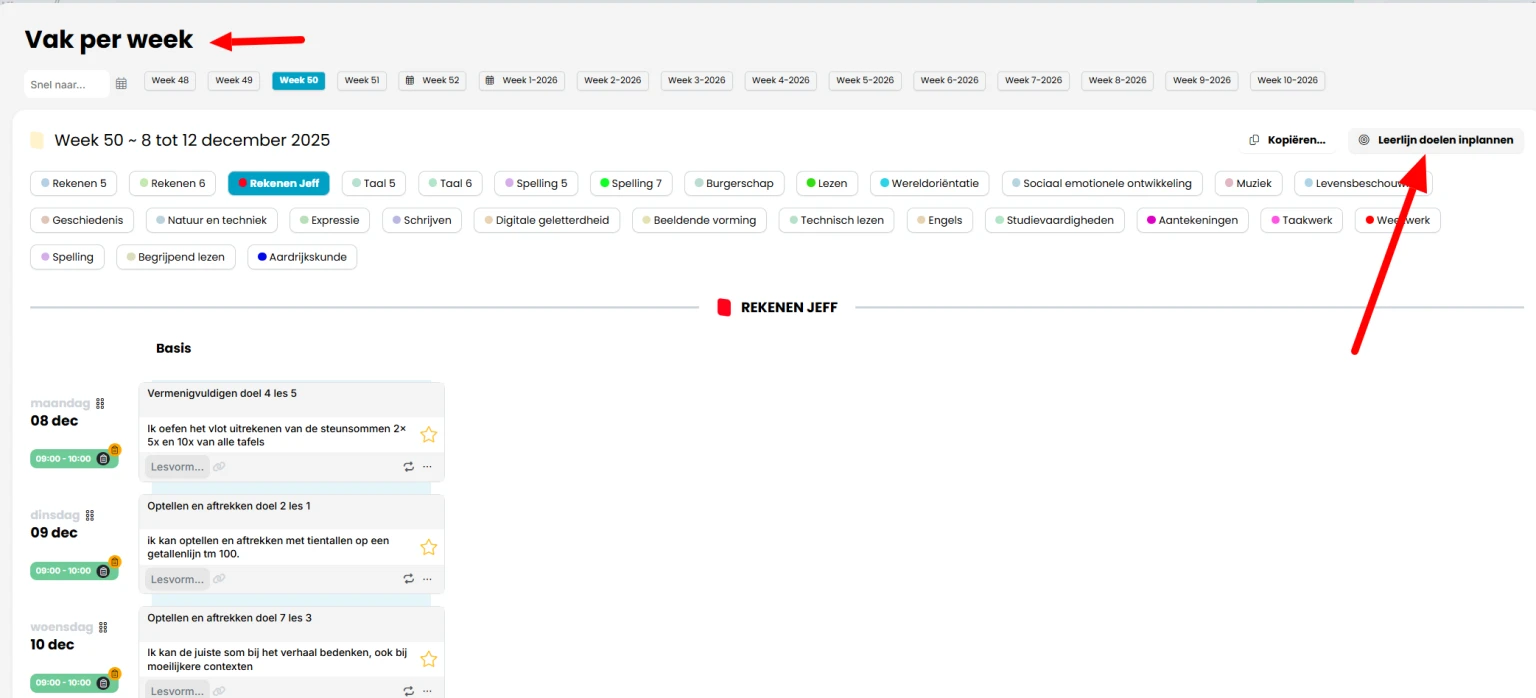Select the Taal 5 subject tab
1536x698 pixels.
point(374,183)
